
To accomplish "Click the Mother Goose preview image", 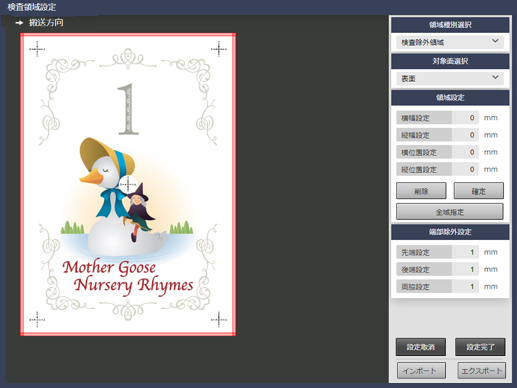I will click(128, 184).
